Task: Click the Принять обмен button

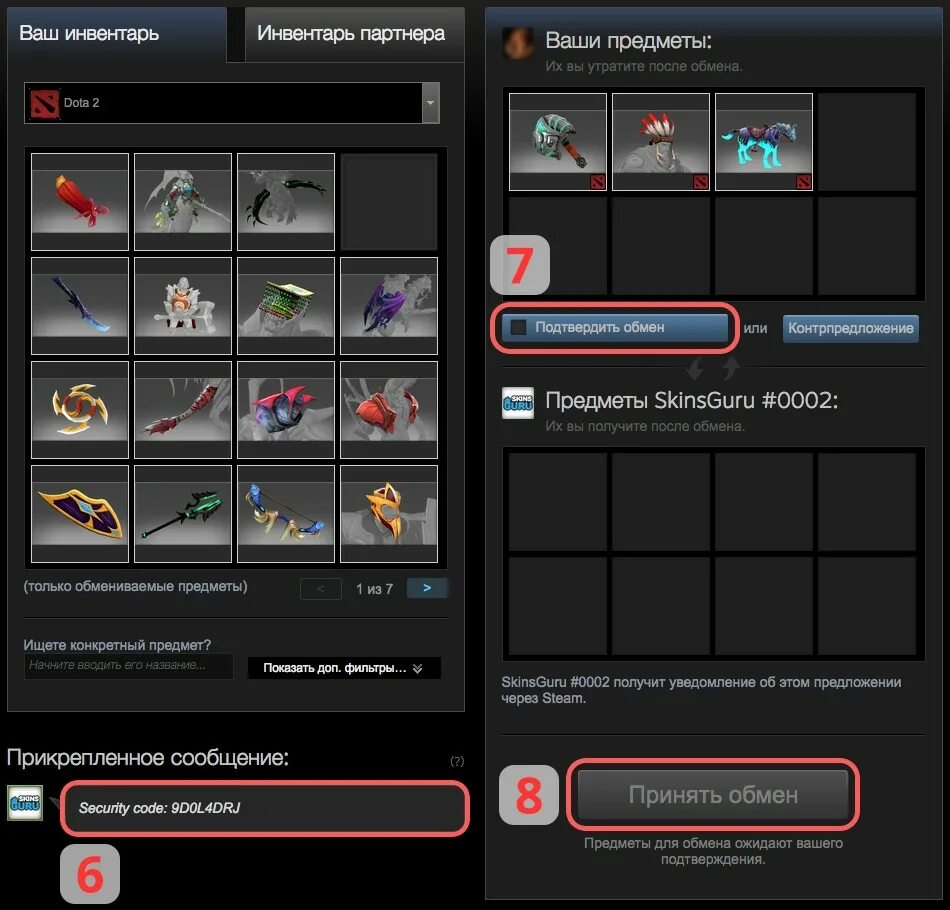Action: [712, 794]
